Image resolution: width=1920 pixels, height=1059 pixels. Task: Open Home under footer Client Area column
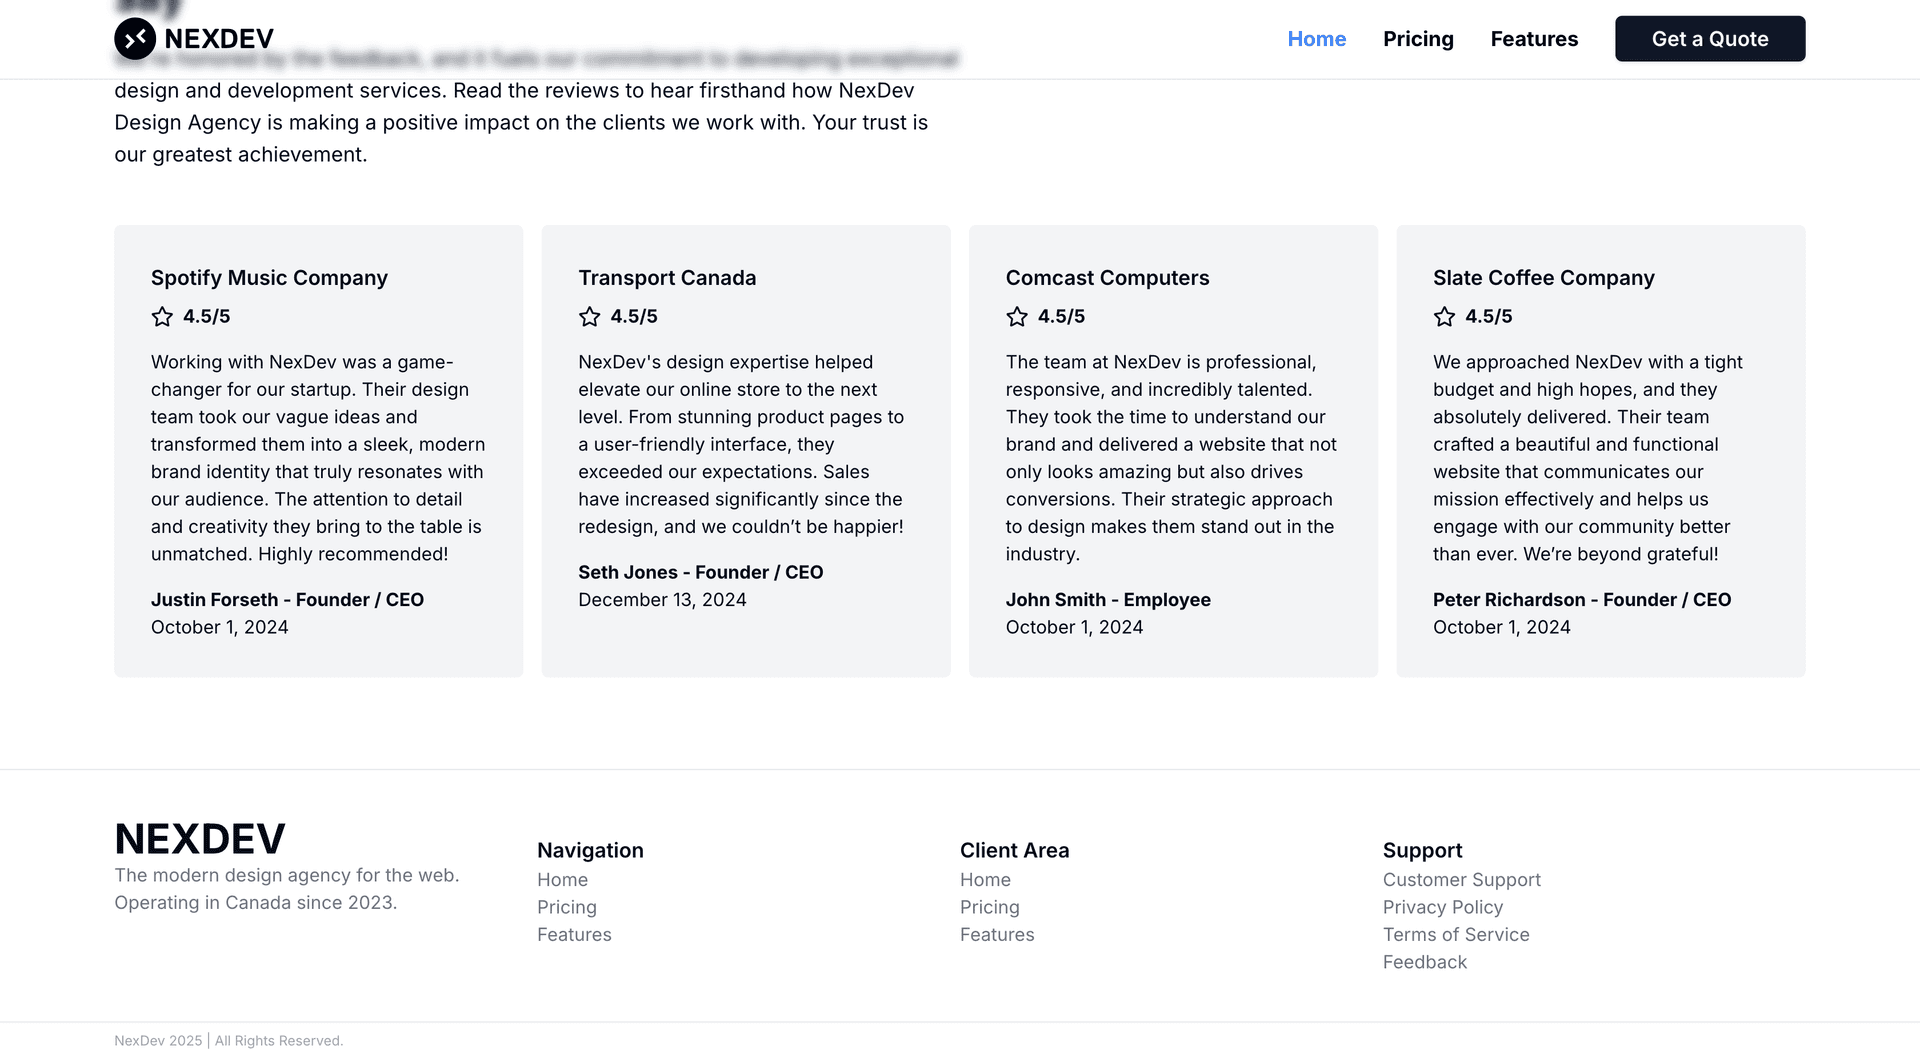[x=986, y=880]
